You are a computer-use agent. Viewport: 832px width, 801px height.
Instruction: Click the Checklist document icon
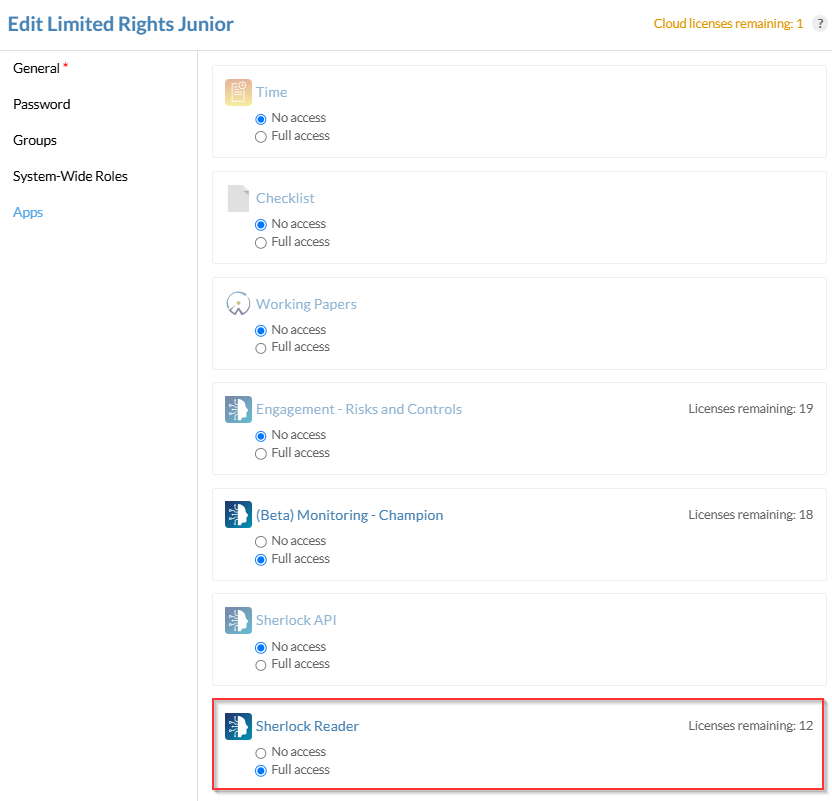click(x=238, y=198)
